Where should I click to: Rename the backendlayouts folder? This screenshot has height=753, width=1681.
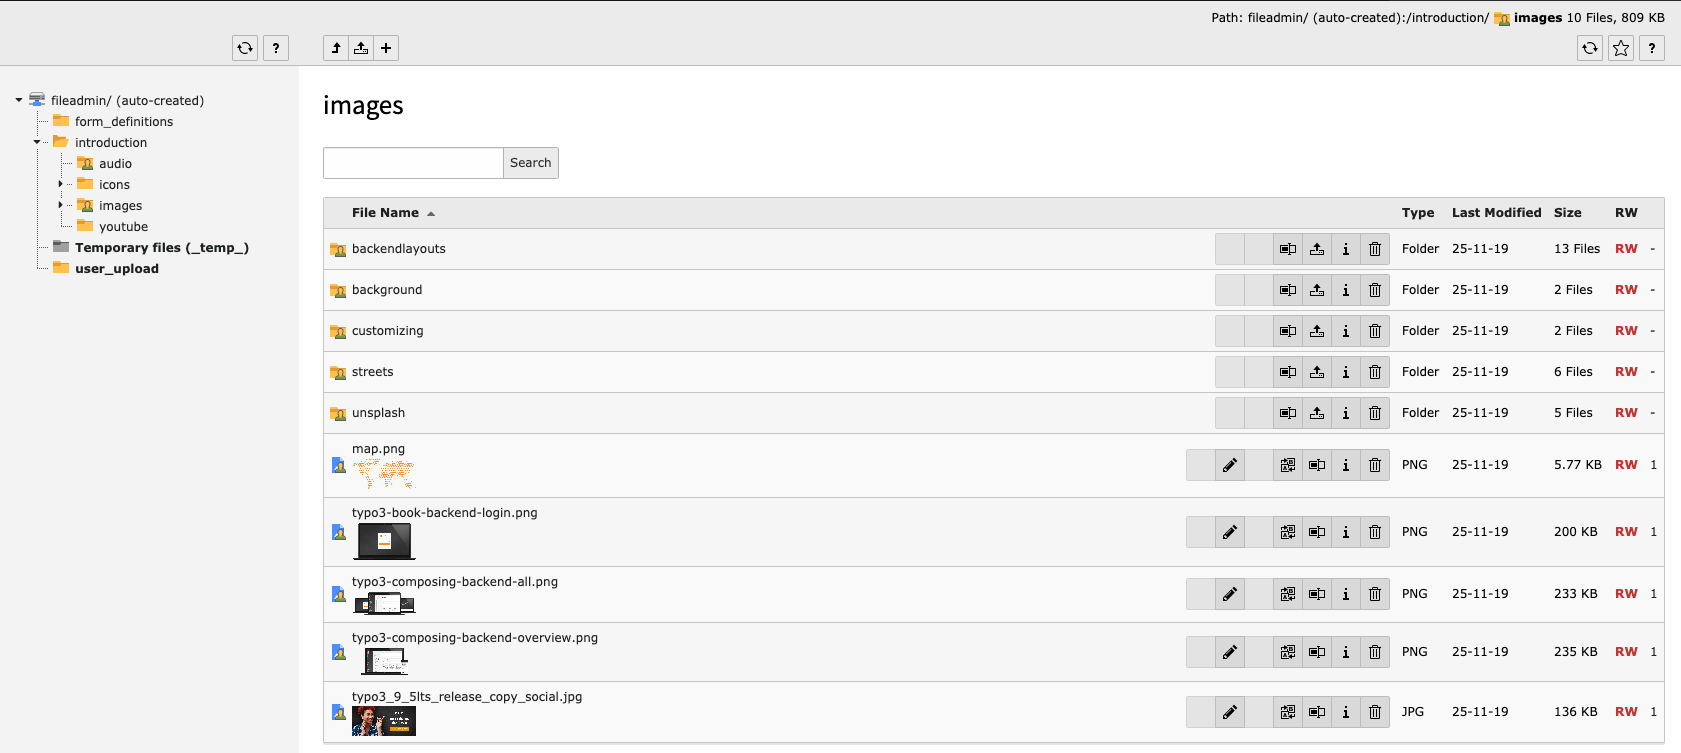pos(1288,249)
